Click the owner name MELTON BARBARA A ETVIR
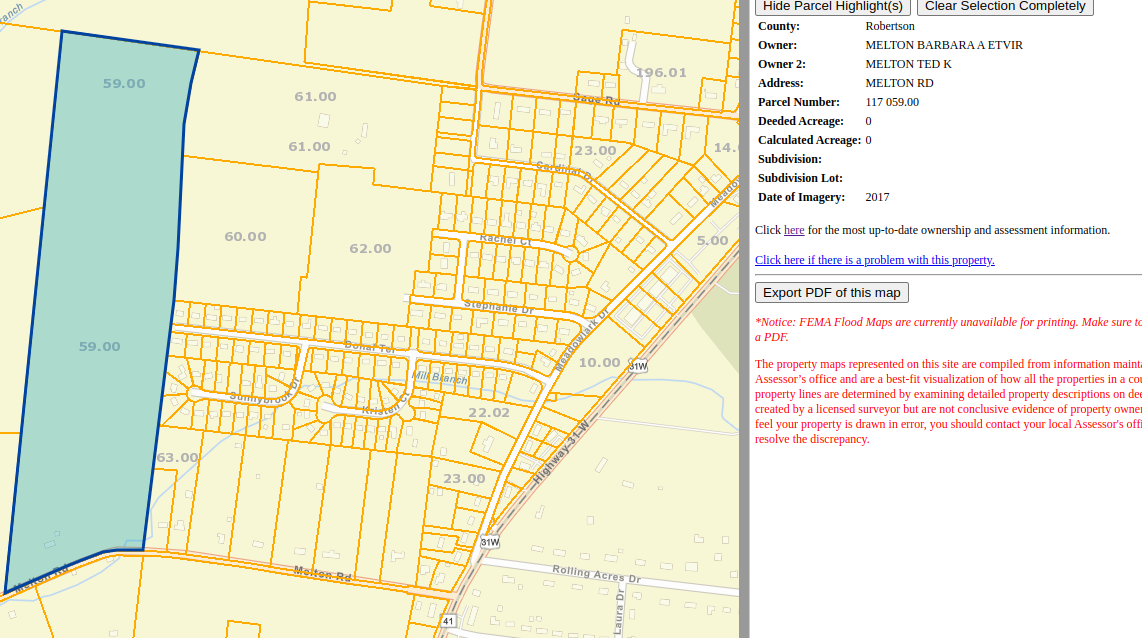Viewport: 1142px width, 638px height. point(944,45)
